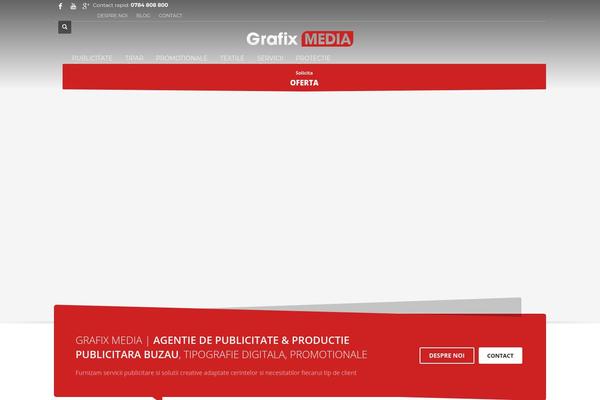Open the TEXTILE menu
The height and width of the screenshot is (400, 600).
coord(232,58)
